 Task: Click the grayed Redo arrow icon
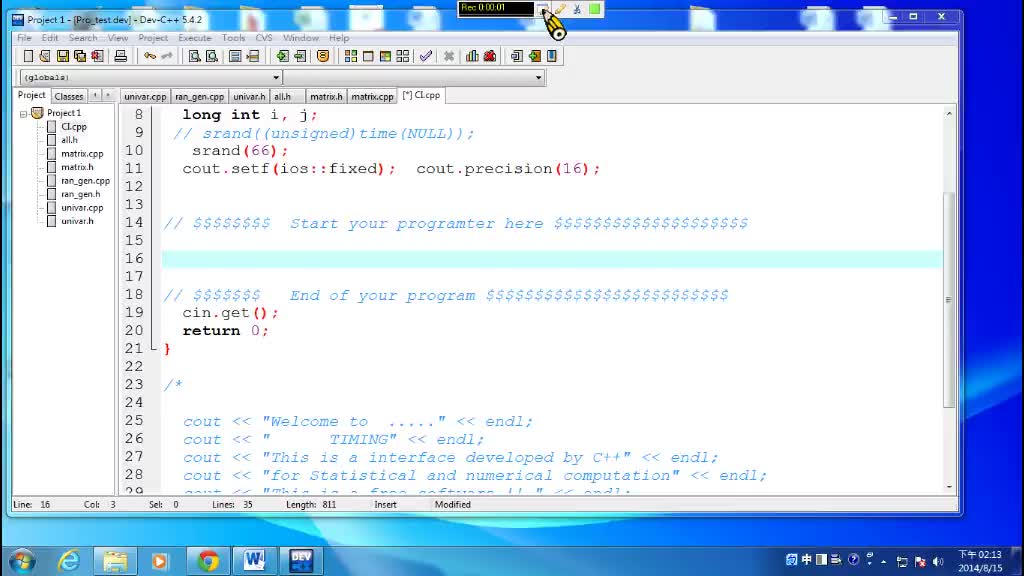click(167, 56)
